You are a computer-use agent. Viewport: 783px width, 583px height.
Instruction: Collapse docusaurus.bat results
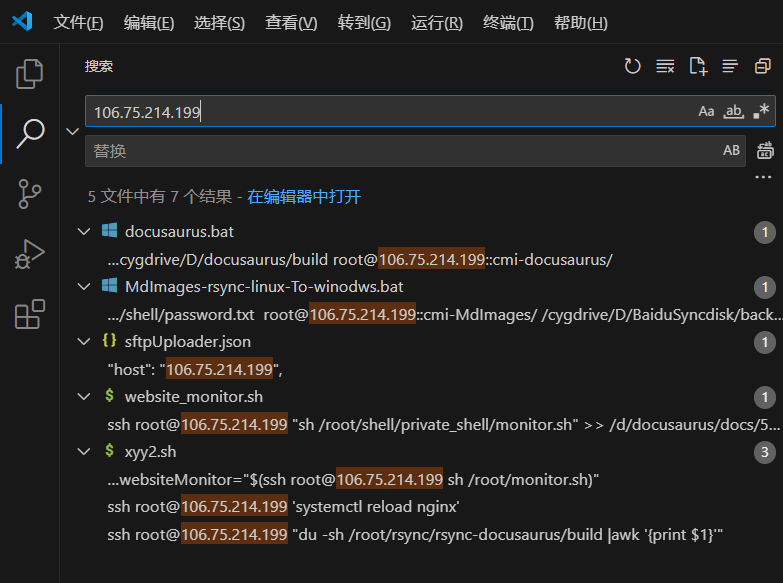[x=84, y=231]
